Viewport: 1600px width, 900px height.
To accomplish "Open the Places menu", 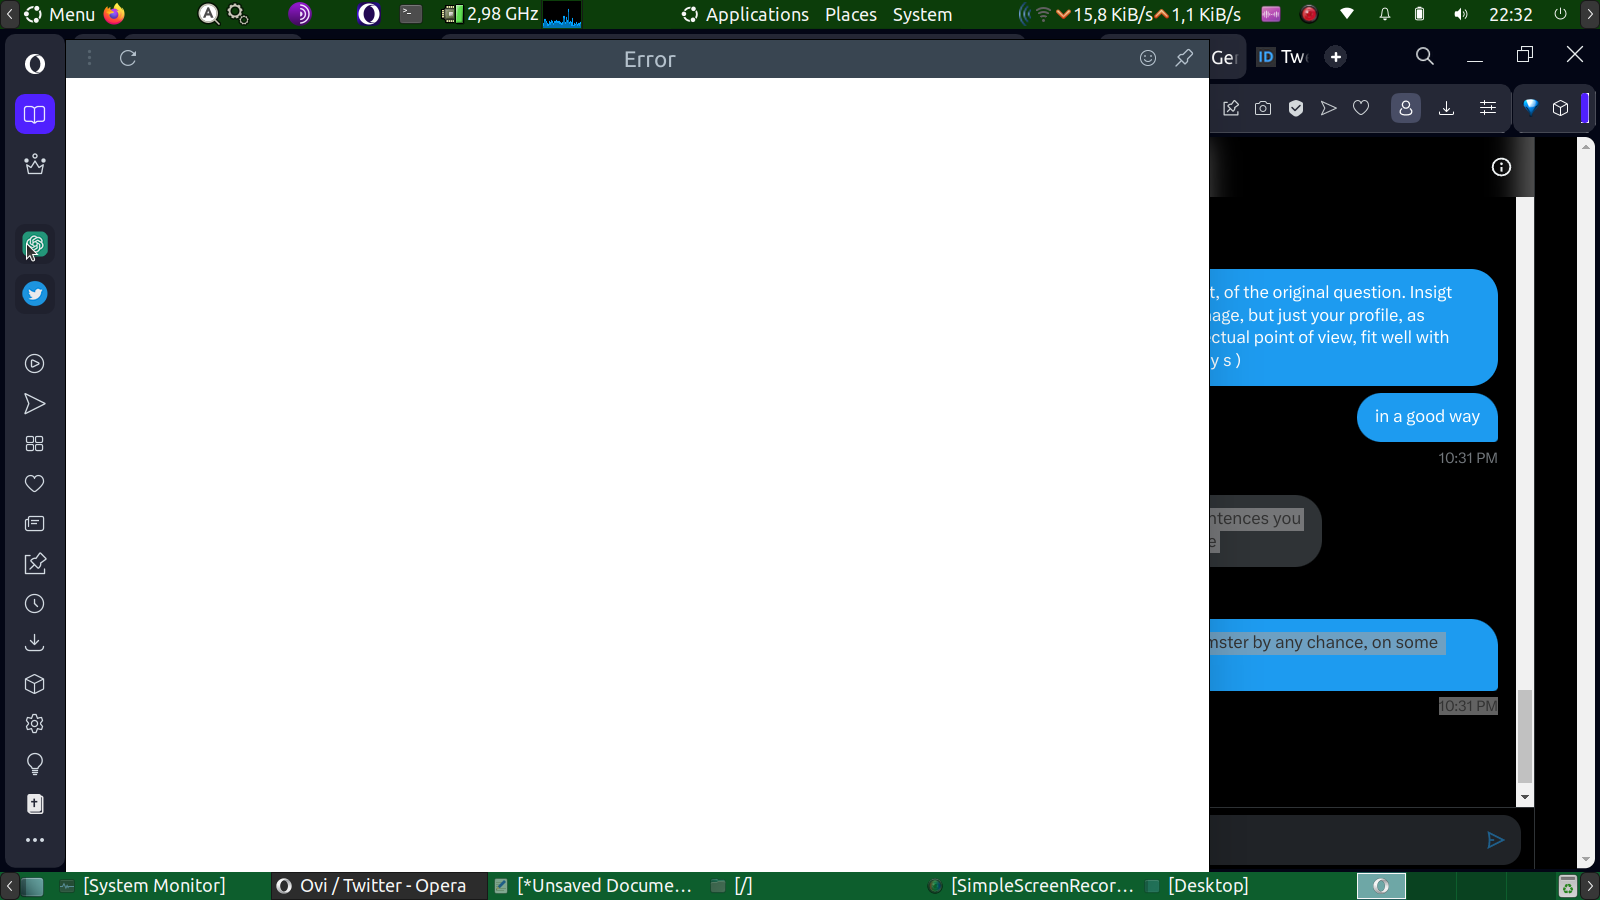I will pyautogui.click(x=851, y=14).
